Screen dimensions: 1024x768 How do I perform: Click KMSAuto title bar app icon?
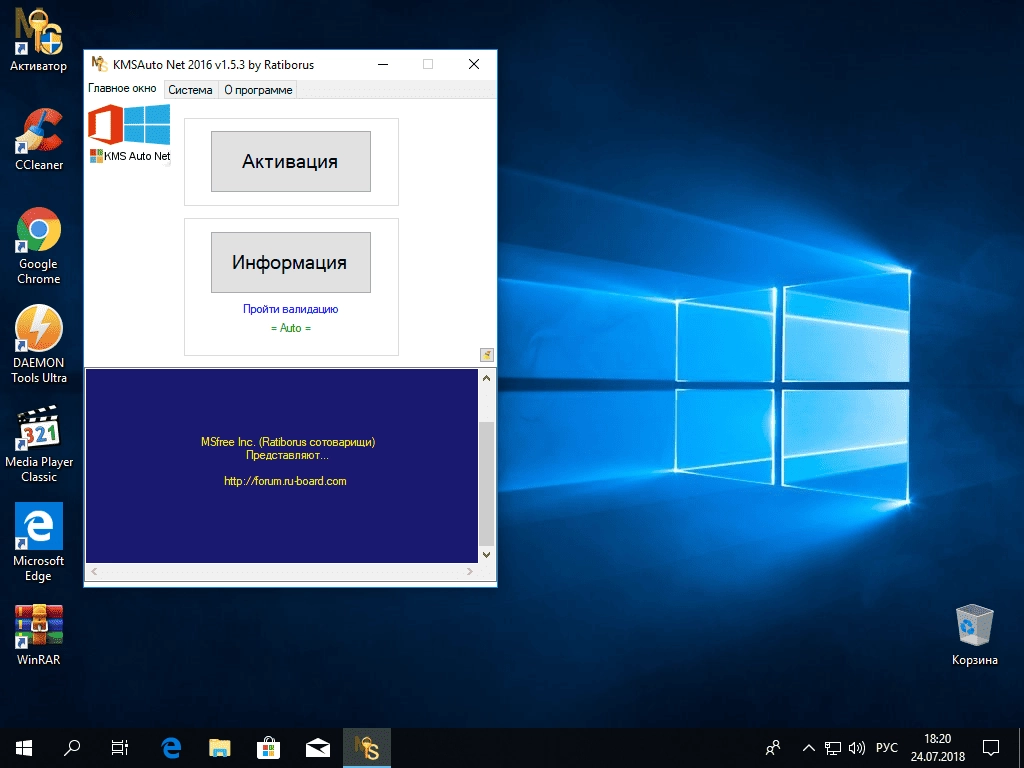coord(99,64)
